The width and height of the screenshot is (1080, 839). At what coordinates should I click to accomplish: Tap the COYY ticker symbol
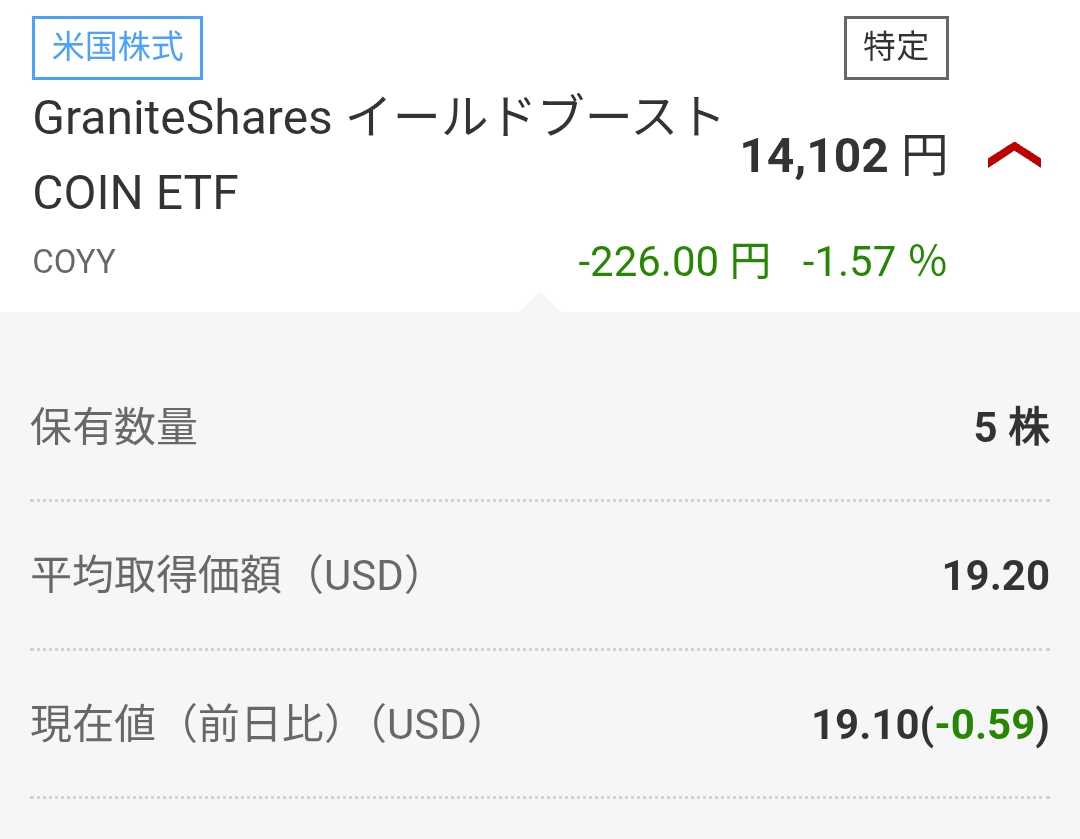[x=74, y=262]
